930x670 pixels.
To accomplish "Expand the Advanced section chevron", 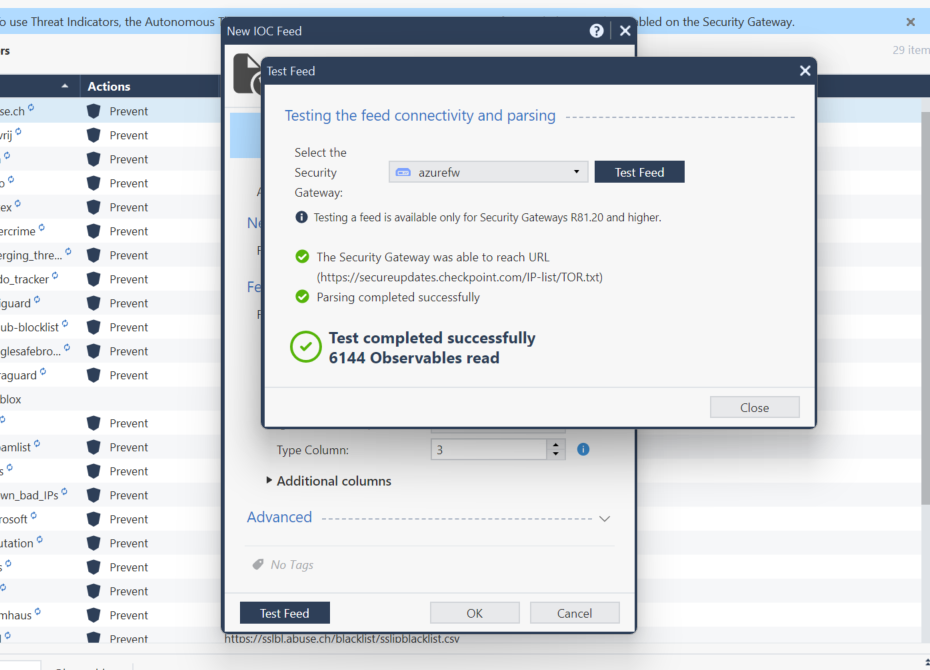I will point(603,518).
